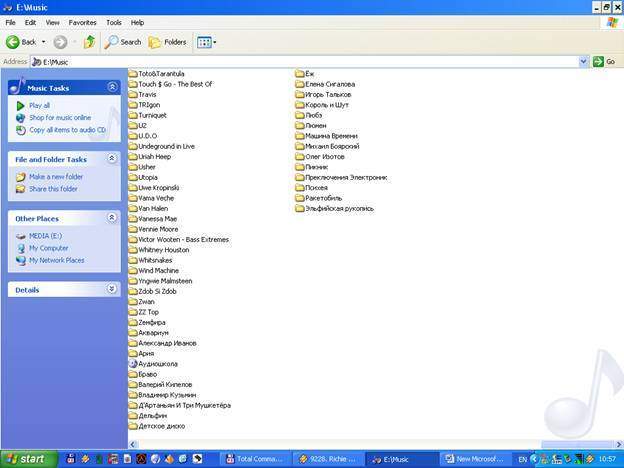Image resolution: width=624 pixels, height=468 pixels.
Task: Open the Favorites menu
Action: (82, 21)
